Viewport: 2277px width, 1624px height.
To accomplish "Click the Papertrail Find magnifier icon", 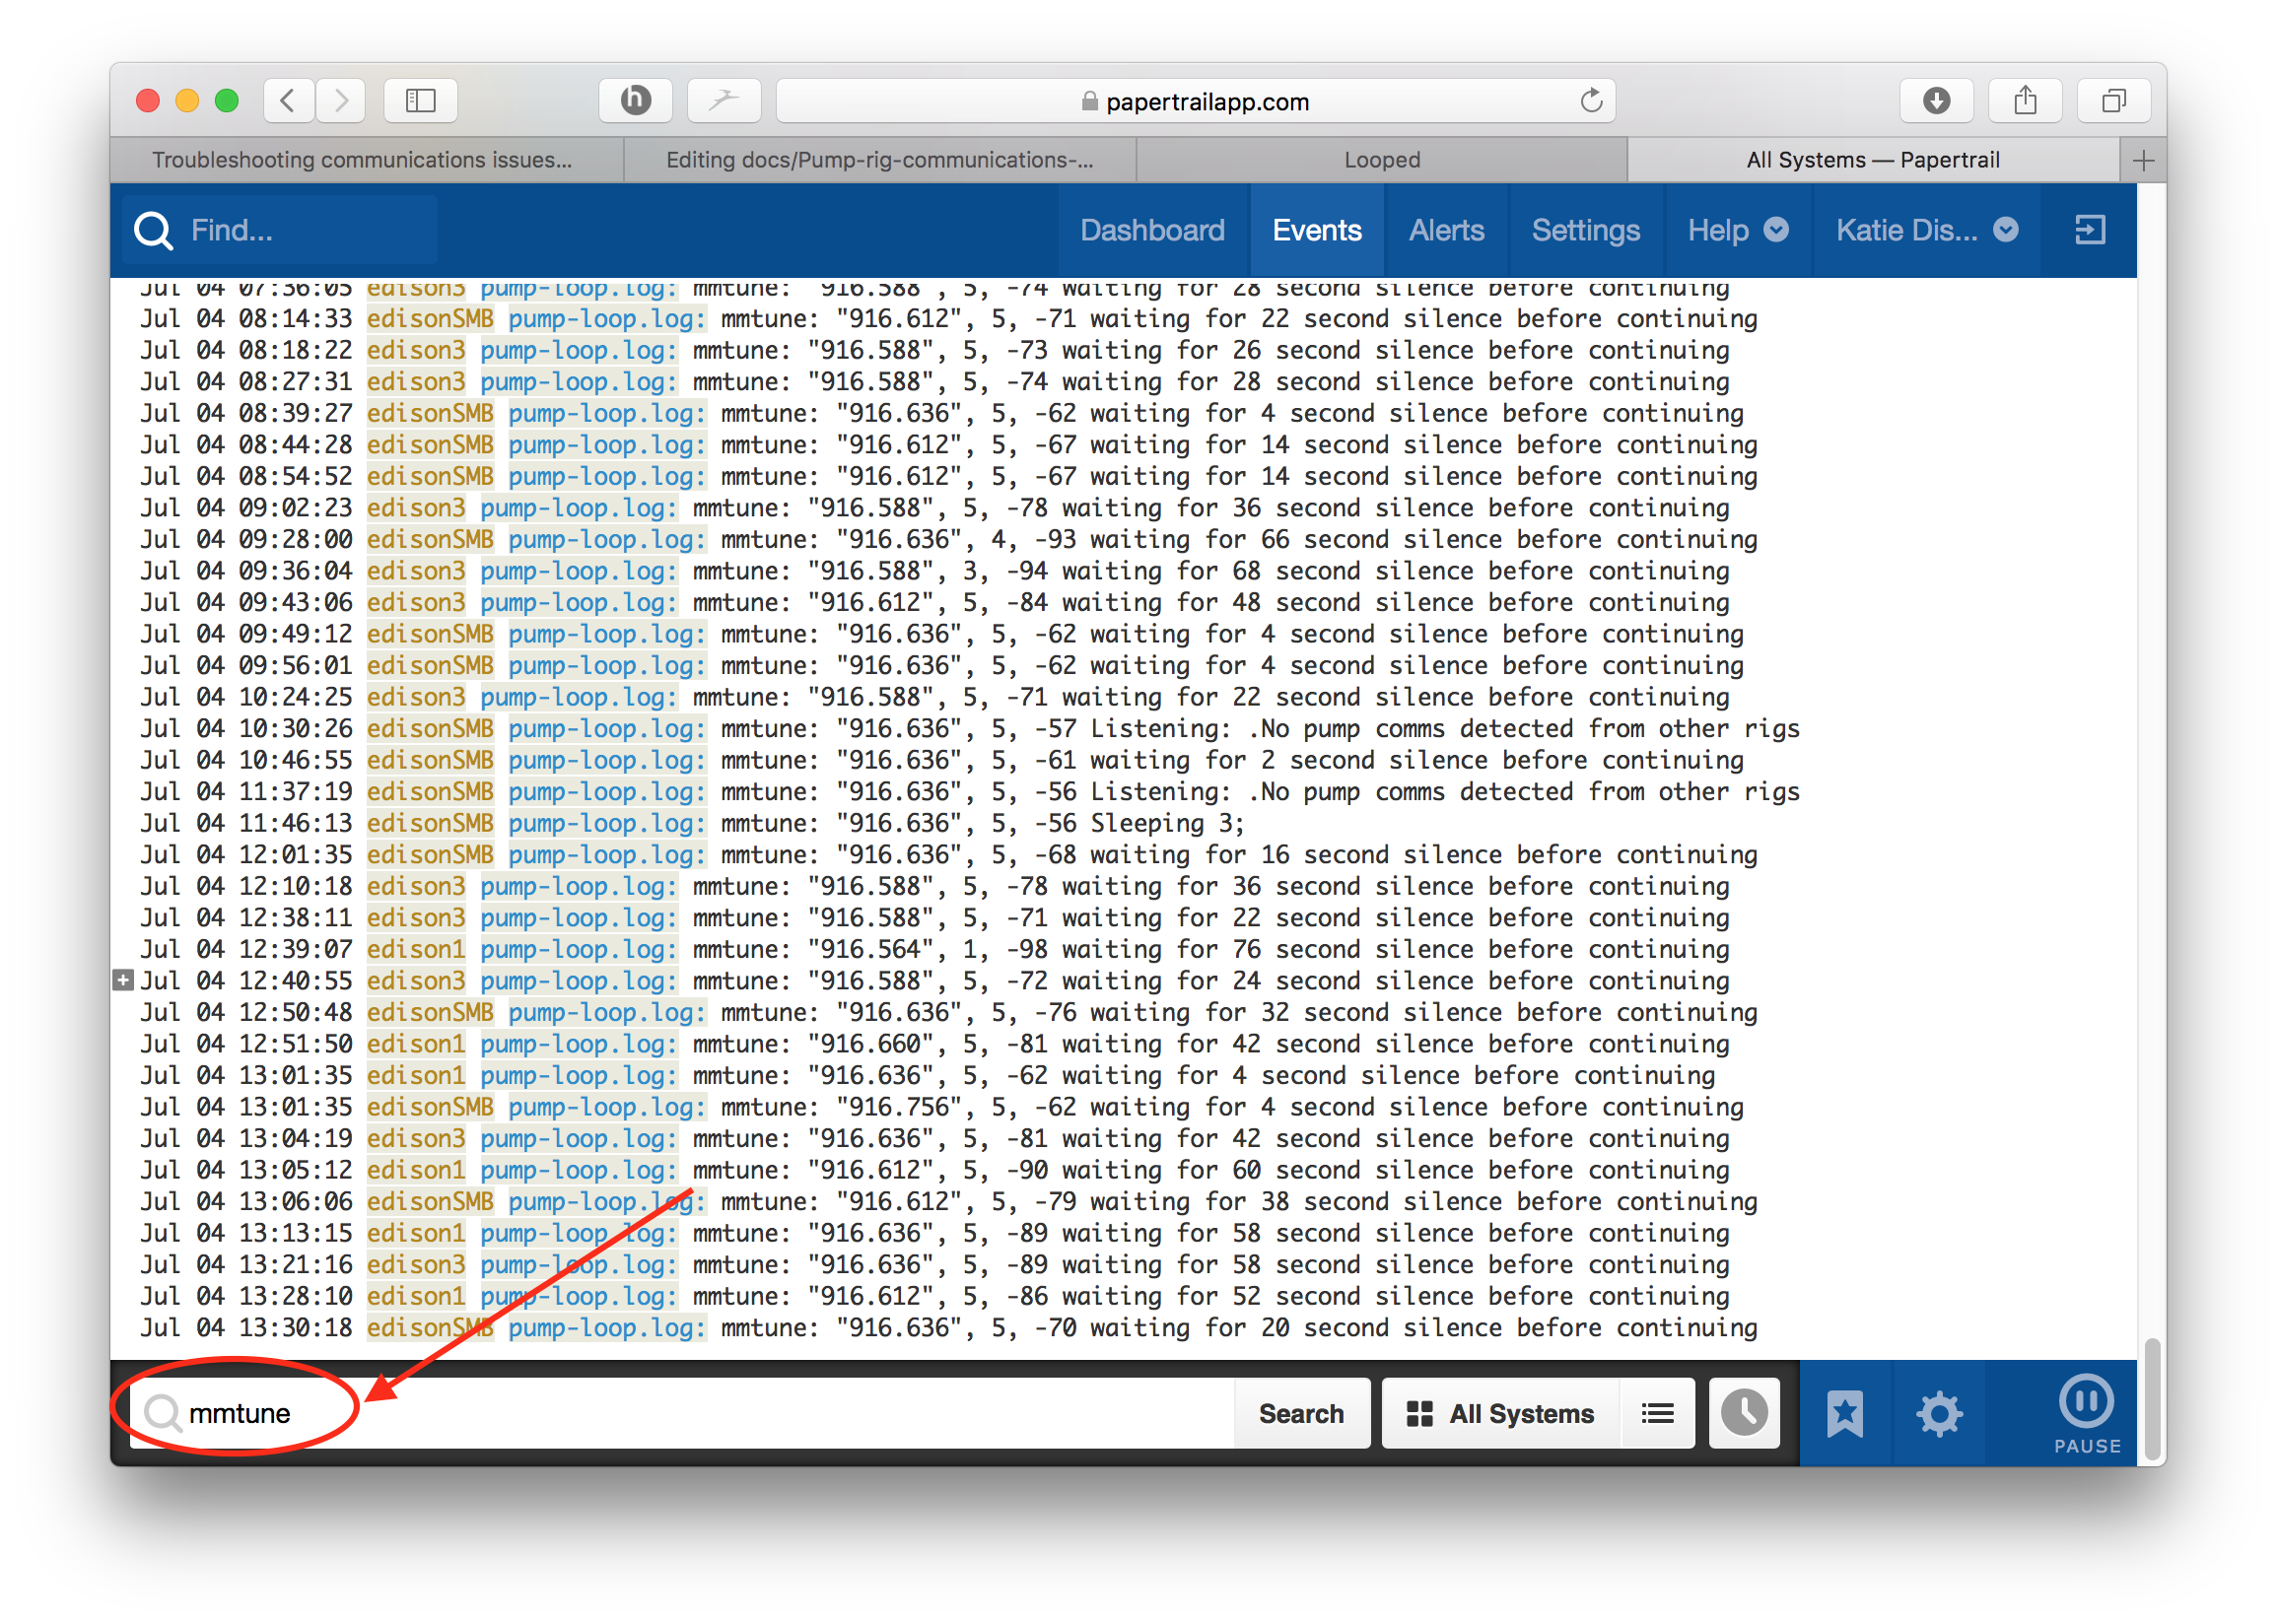I will click(153, 230).
